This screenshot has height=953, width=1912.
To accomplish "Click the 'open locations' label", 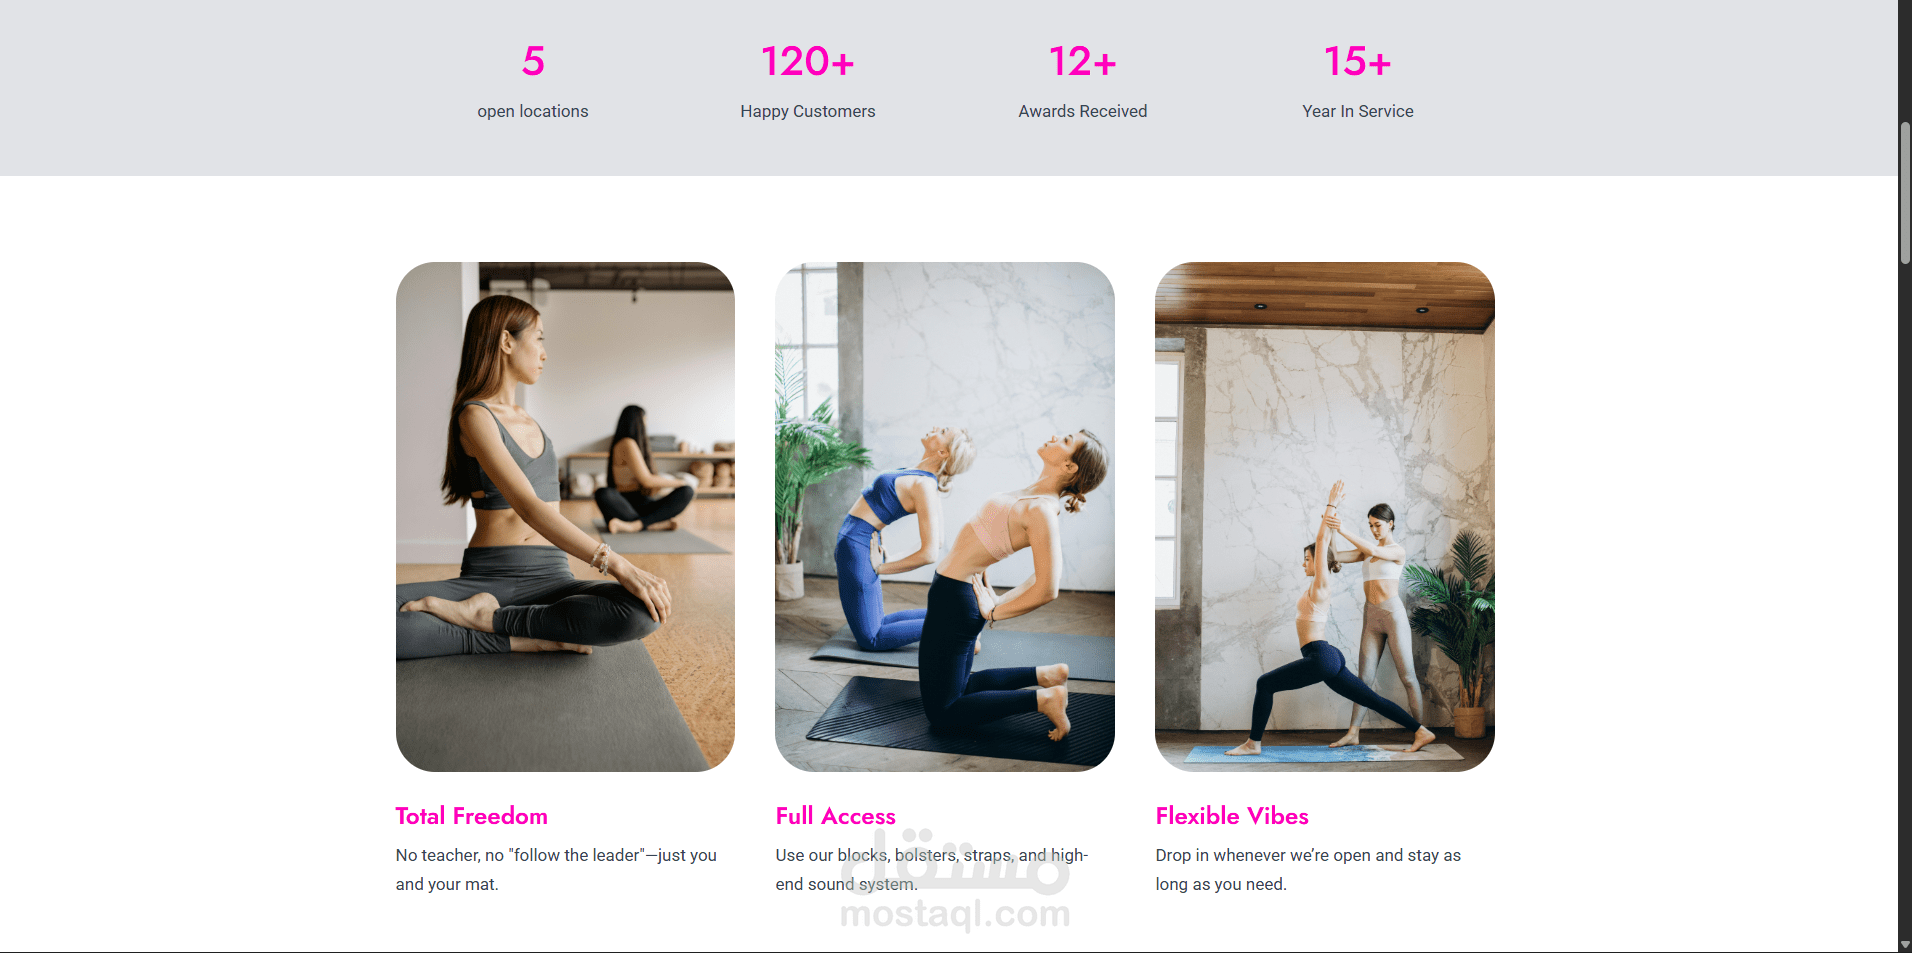I will [533, 111].
